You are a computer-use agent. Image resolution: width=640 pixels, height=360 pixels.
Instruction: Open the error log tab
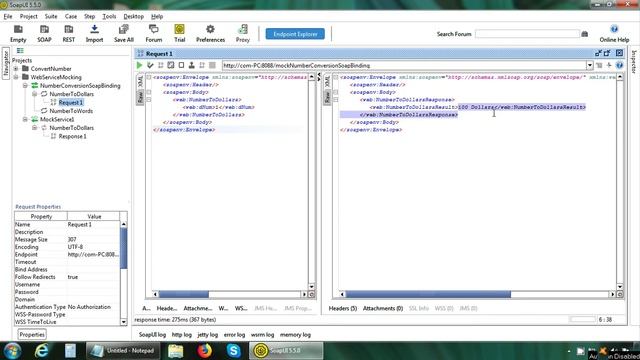[x=234, y=335]
